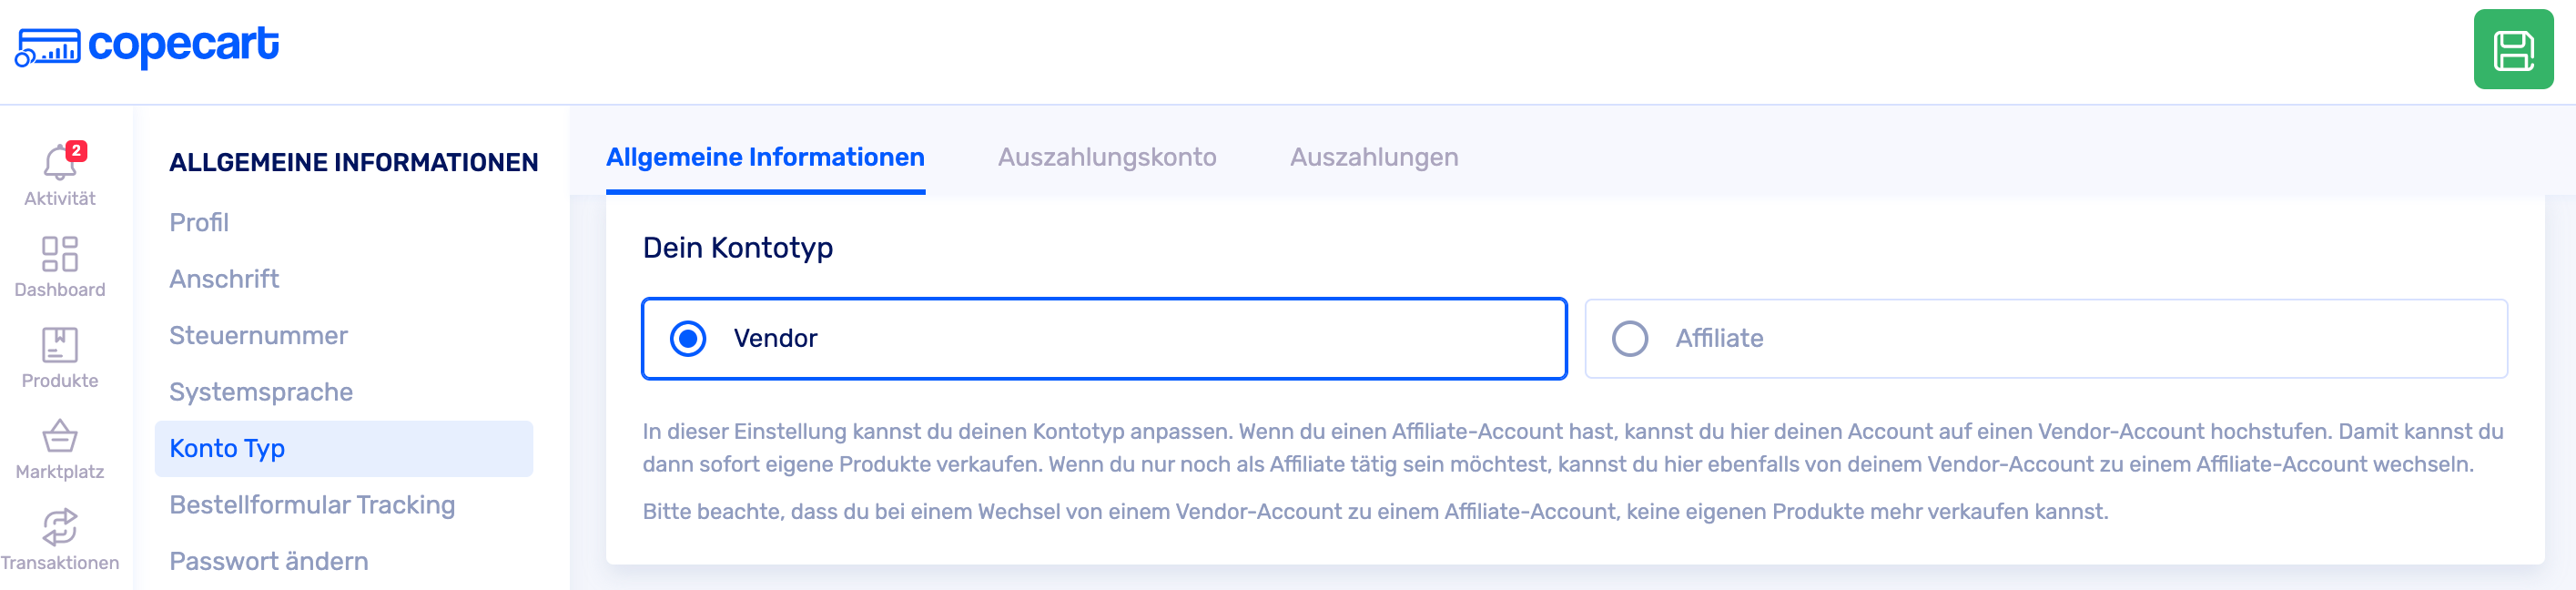Image resolution: width=2576 pixels, height=590 pixels.
Task: Open Systemsprache settings
Action: (261, 392)
